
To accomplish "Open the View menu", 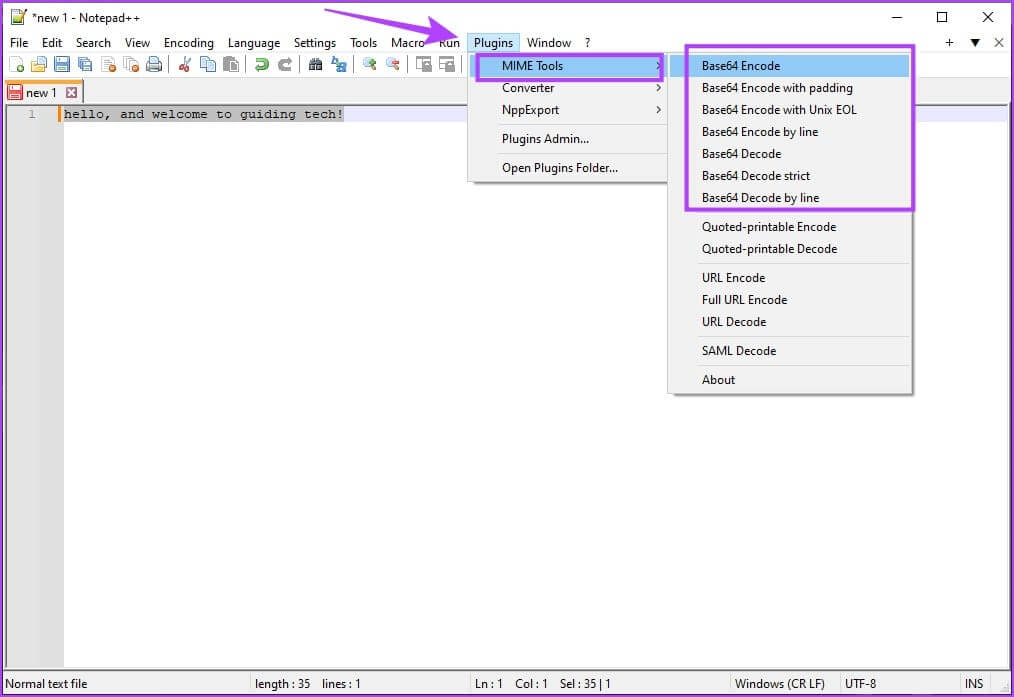I will (137, 43).
